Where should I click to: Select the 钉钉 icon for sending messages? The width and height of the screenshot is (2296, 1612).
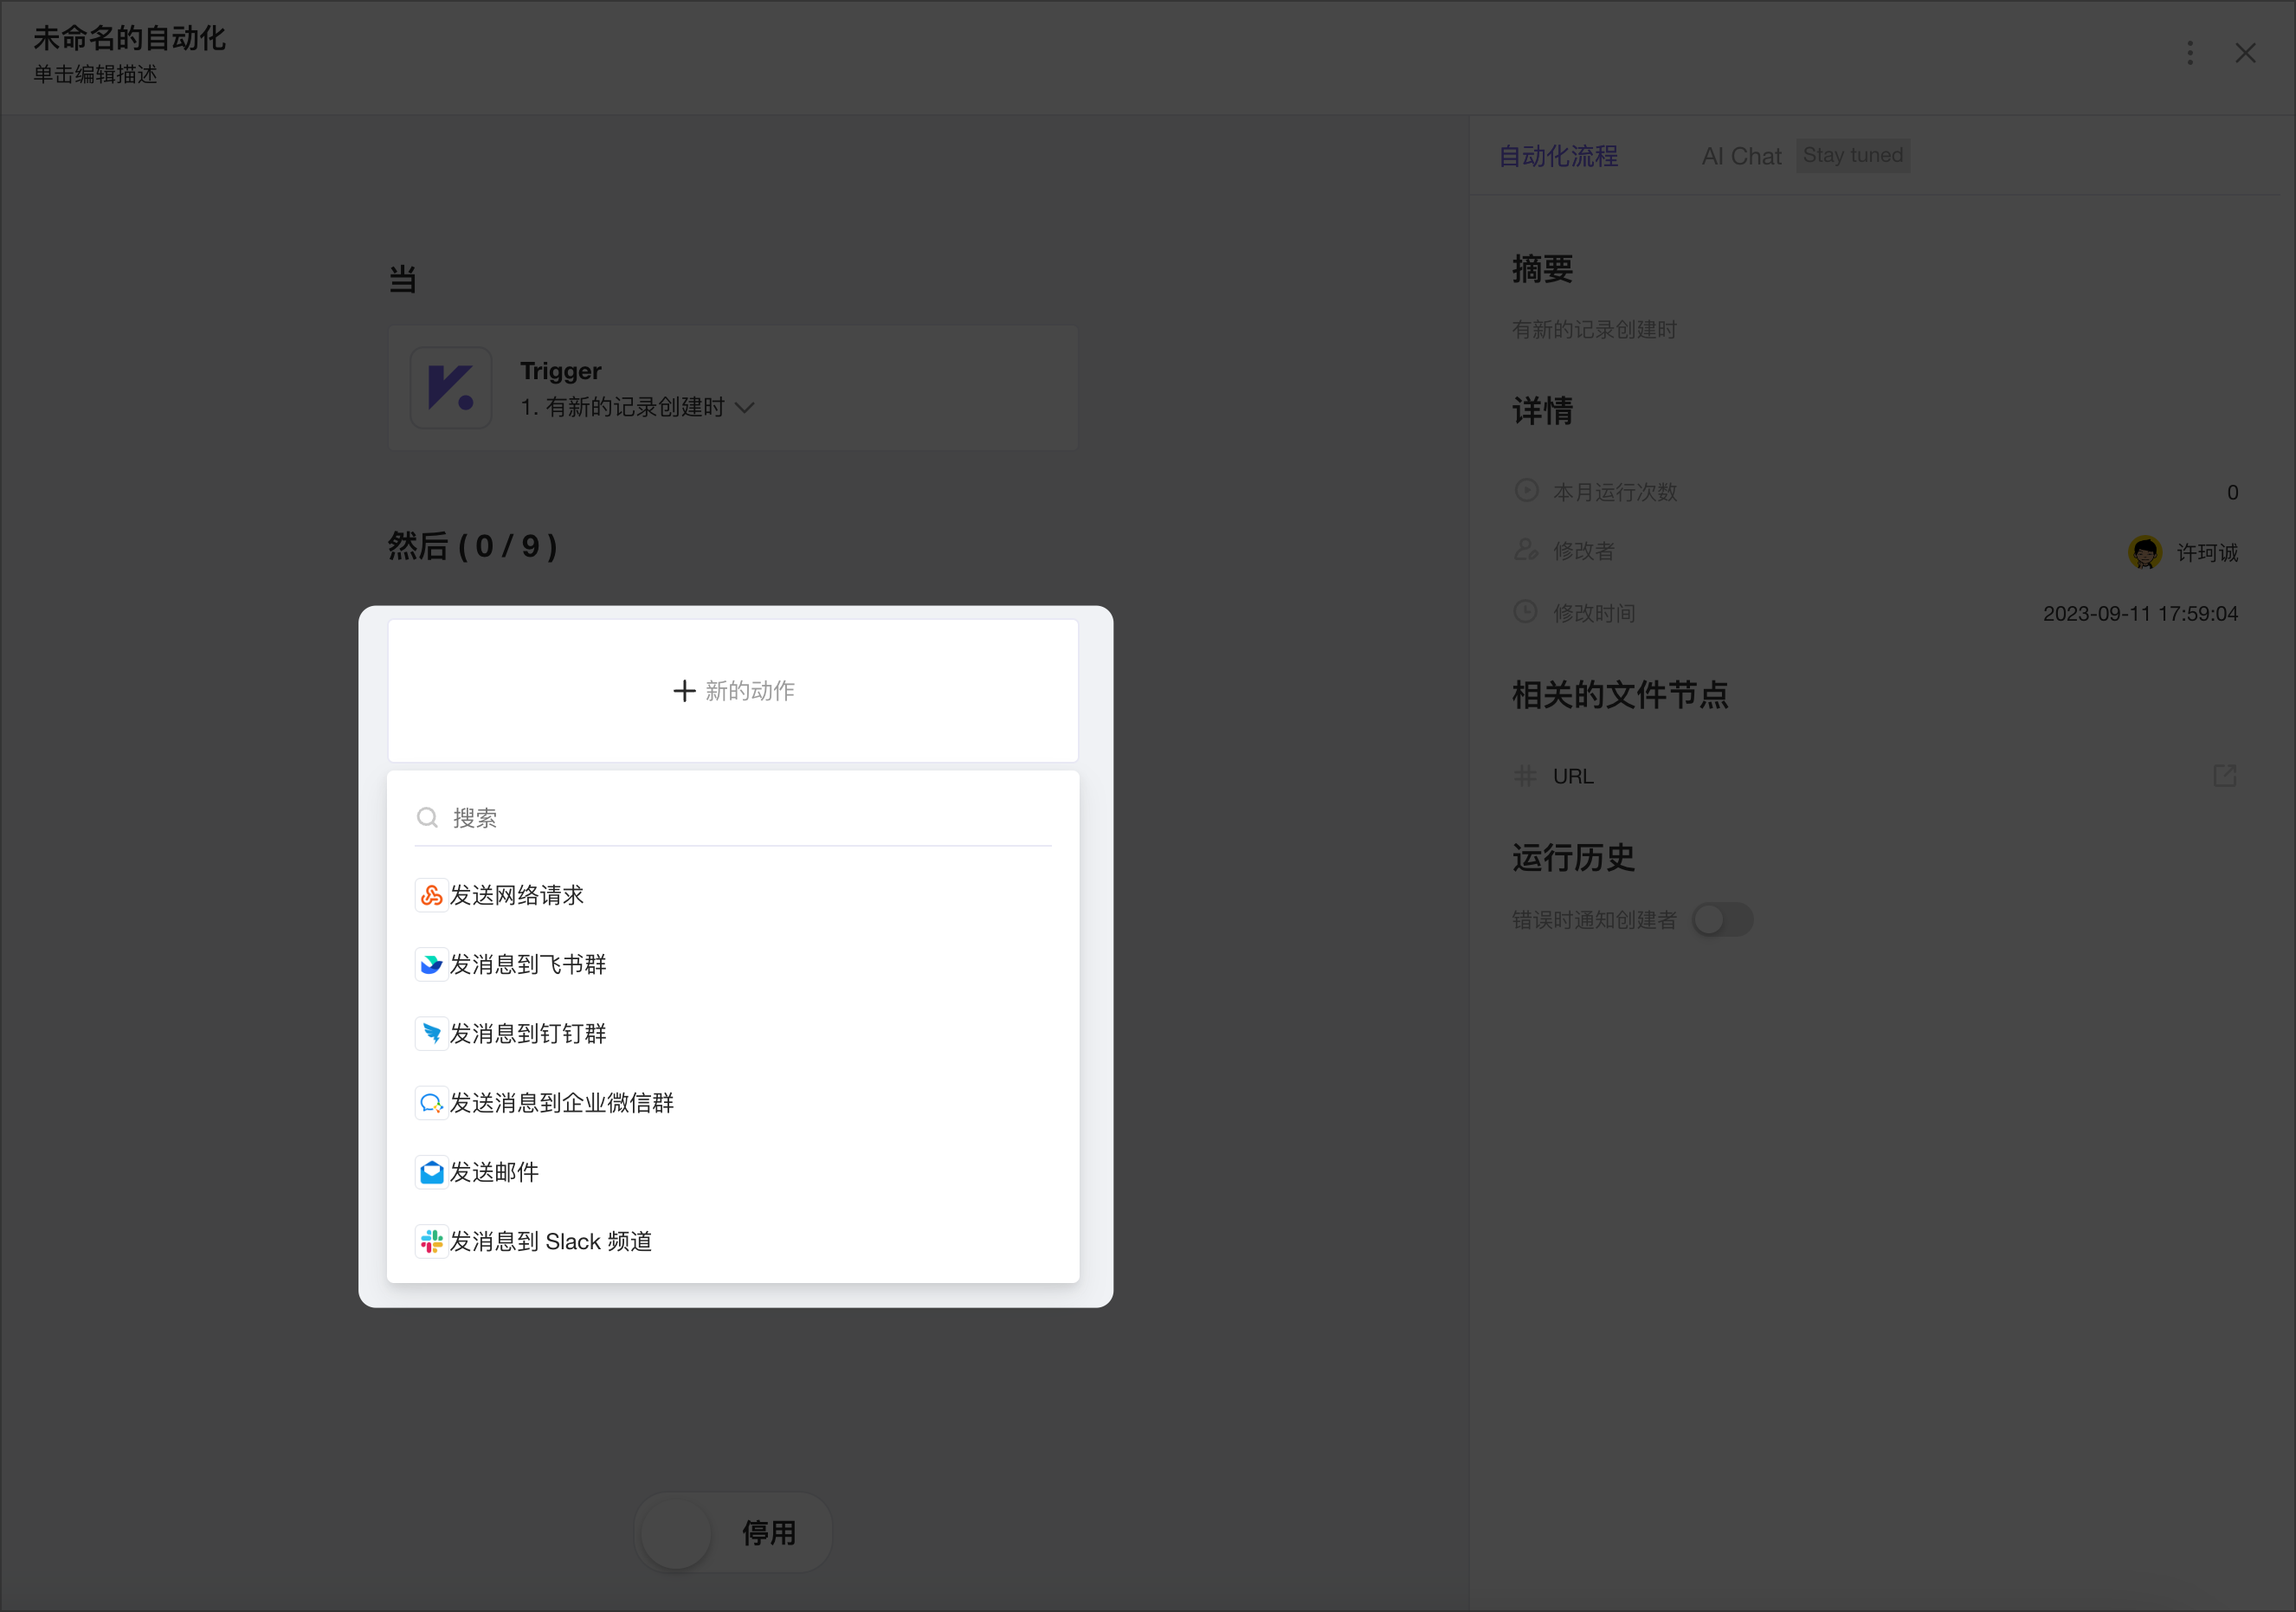pyautogui.click(x=431, y=1033)
